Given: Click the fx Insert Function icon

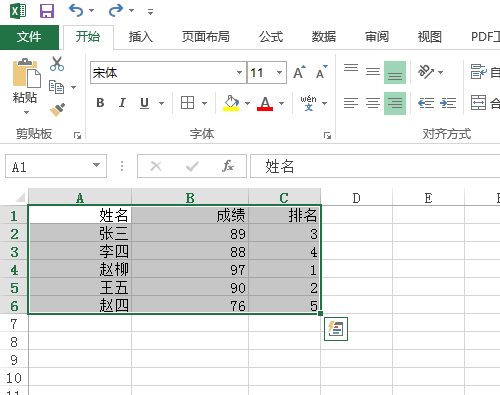Looking at the screenshot, I should coord(228,166).
